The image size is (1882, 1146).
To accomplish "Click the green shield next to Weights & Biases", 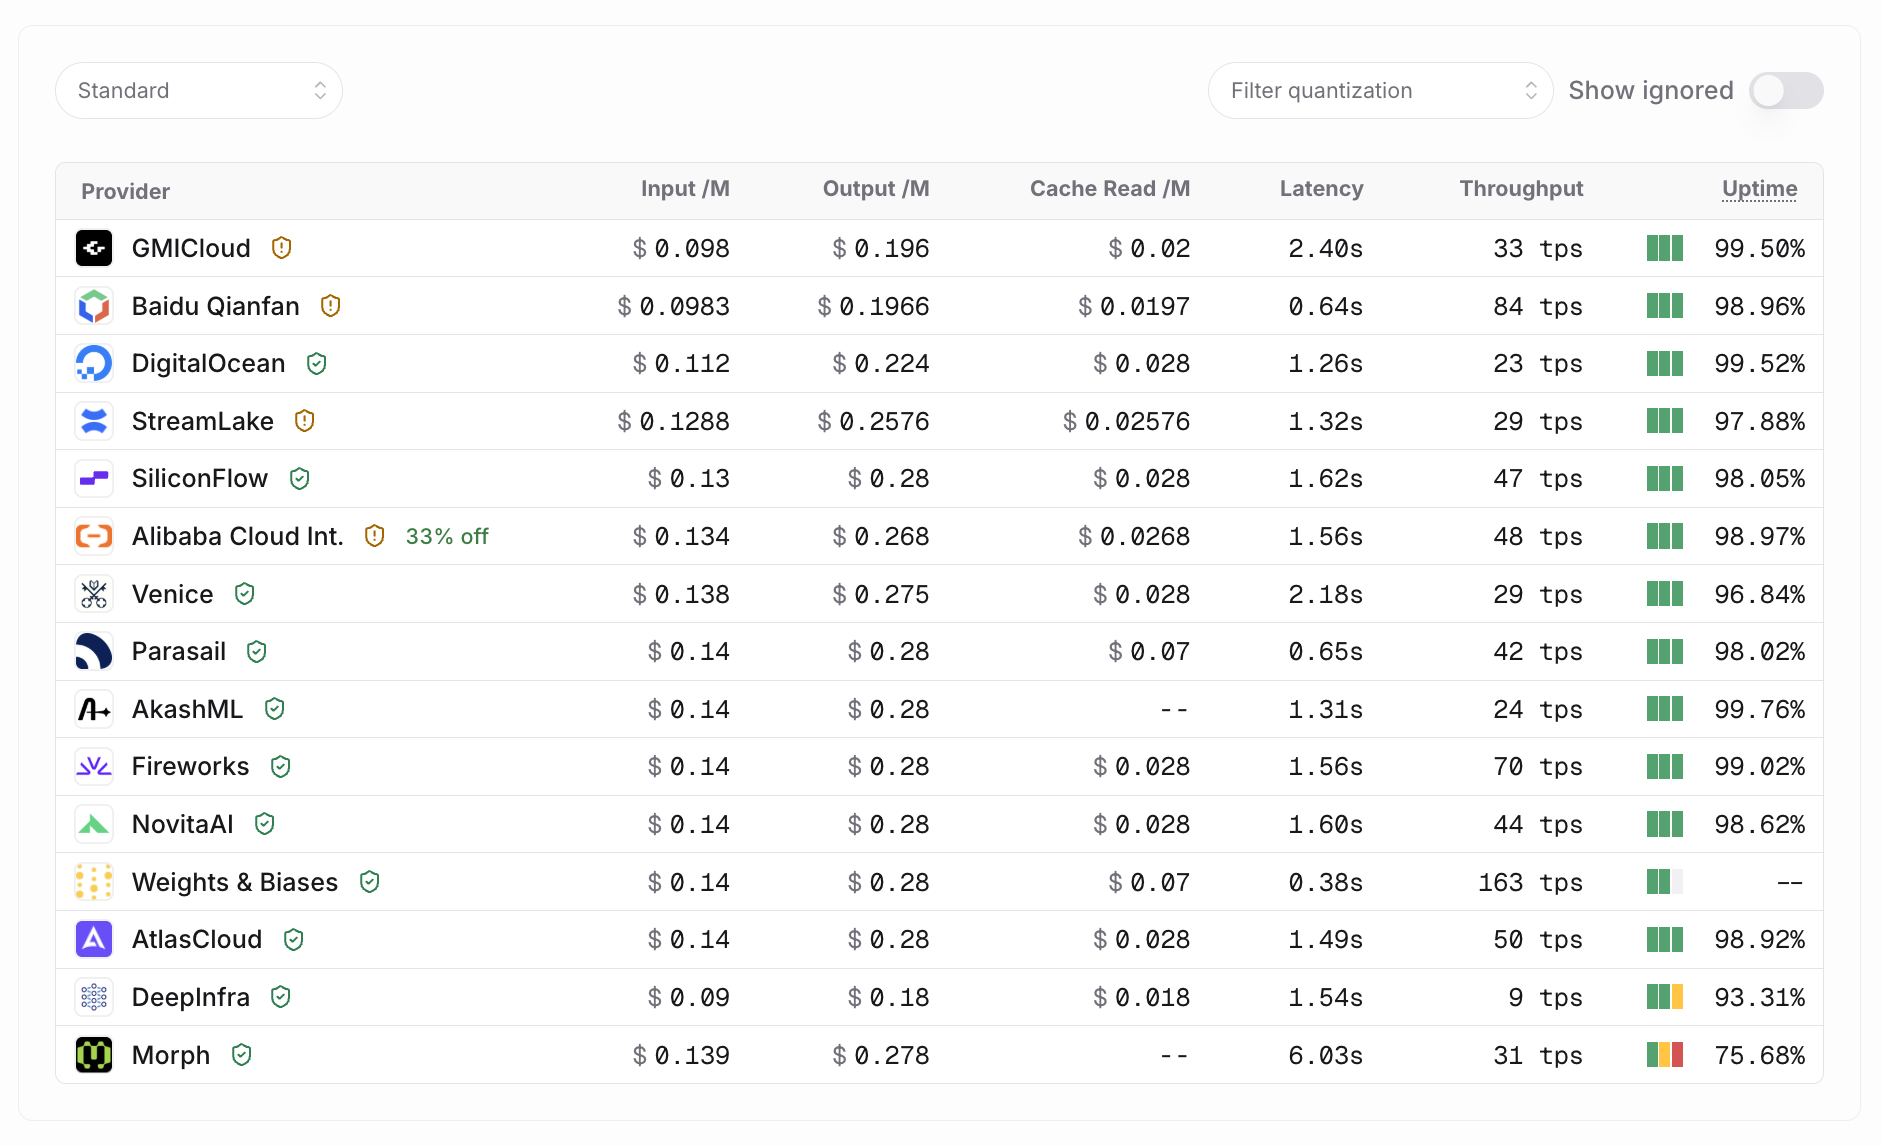I will click(x=370, y=882).
